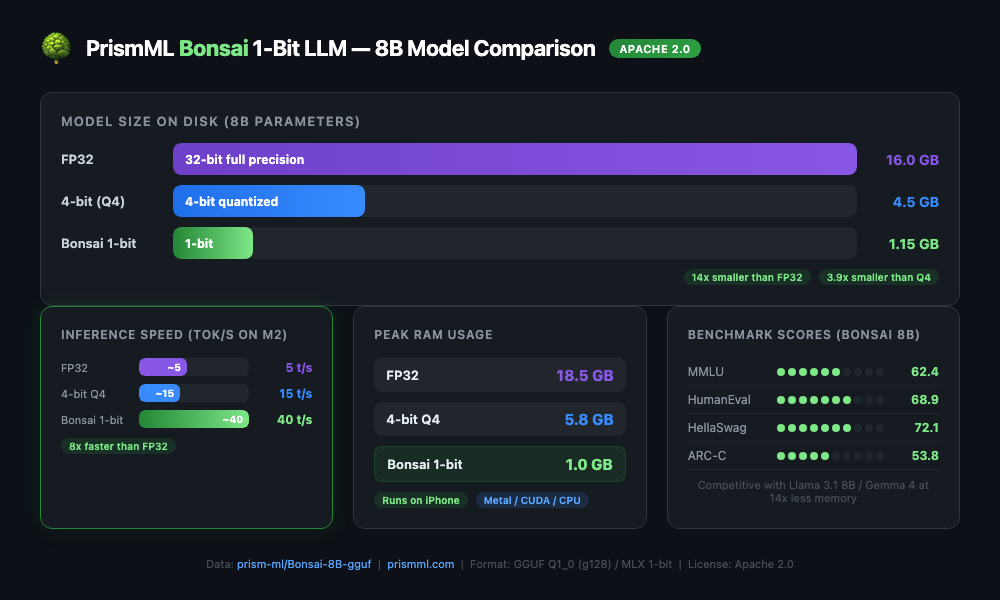
Task: Click the MMLU score 62.4
Action: (x=925, y=372)
